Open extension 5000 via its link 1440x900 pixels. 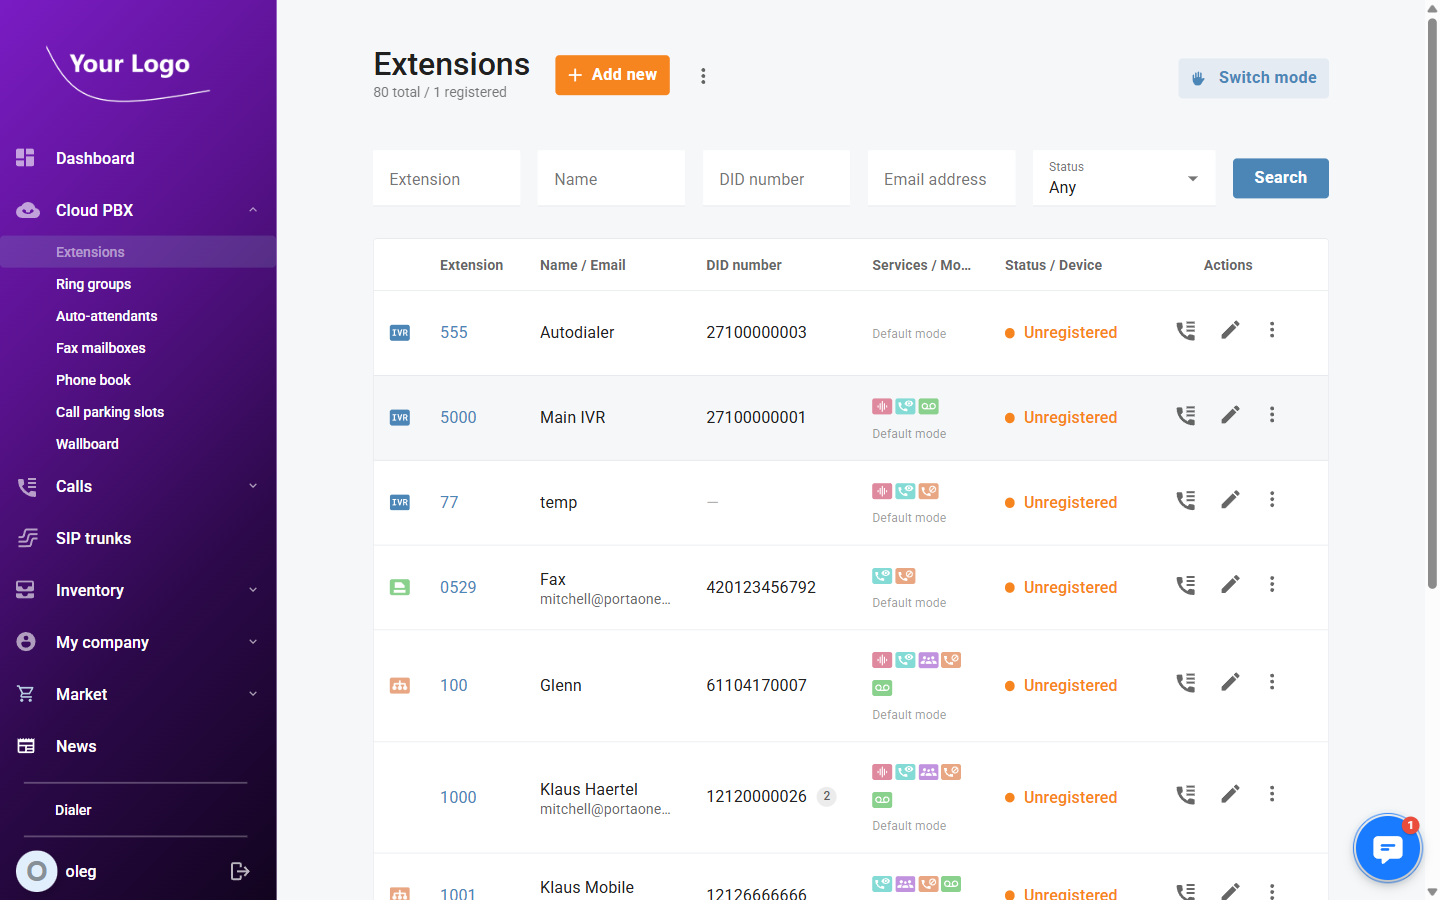(x=458, y=417)
